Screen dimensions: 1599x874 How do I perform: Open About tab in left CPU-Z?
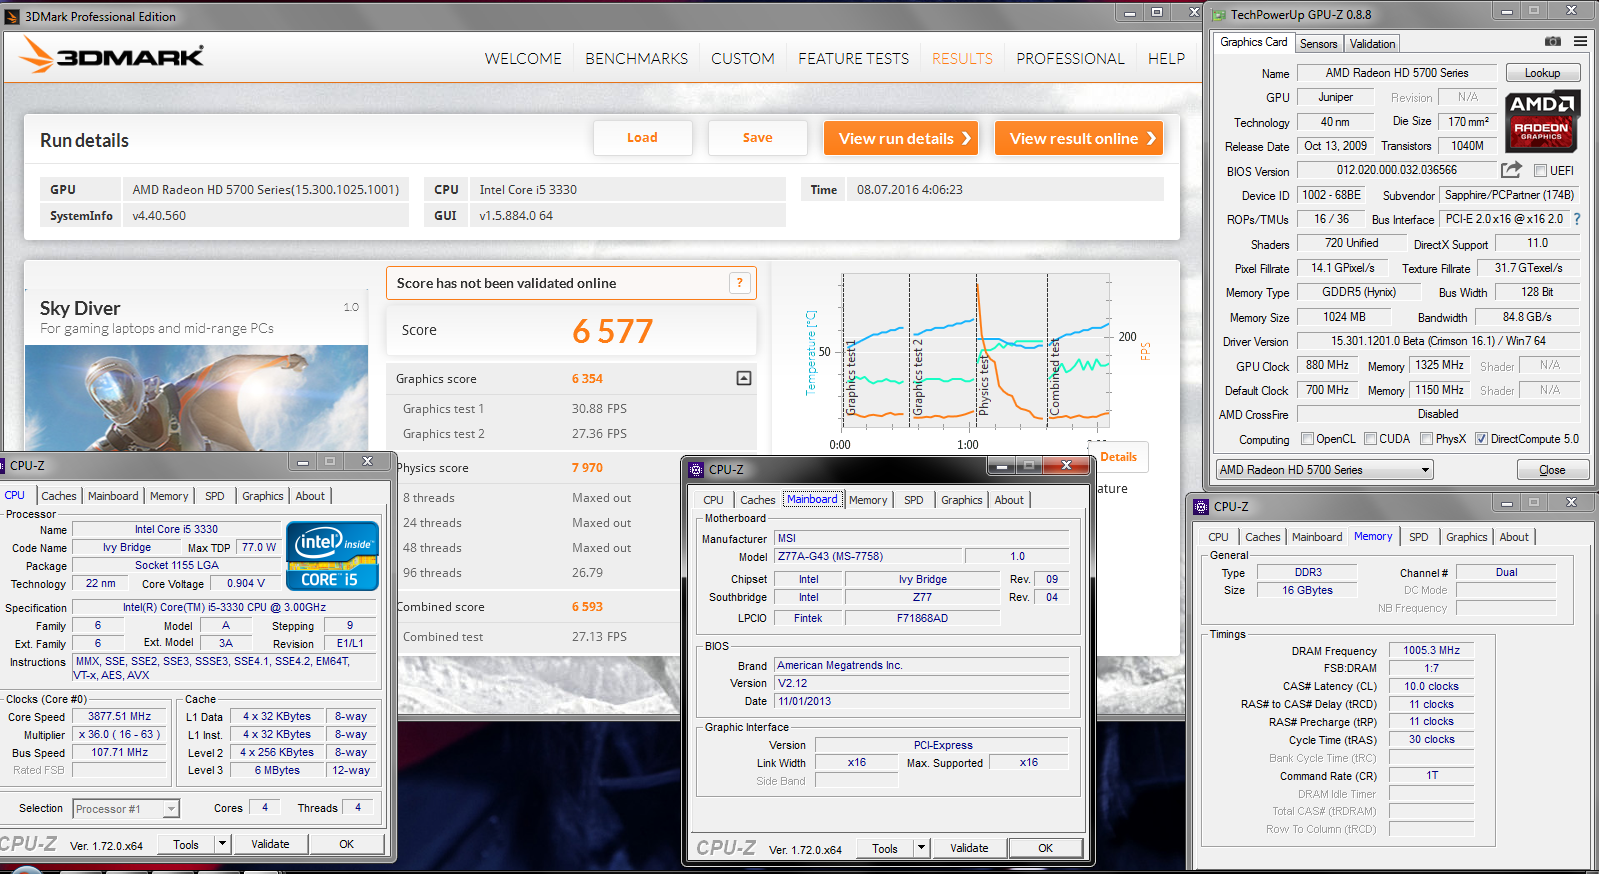point(310,496)
